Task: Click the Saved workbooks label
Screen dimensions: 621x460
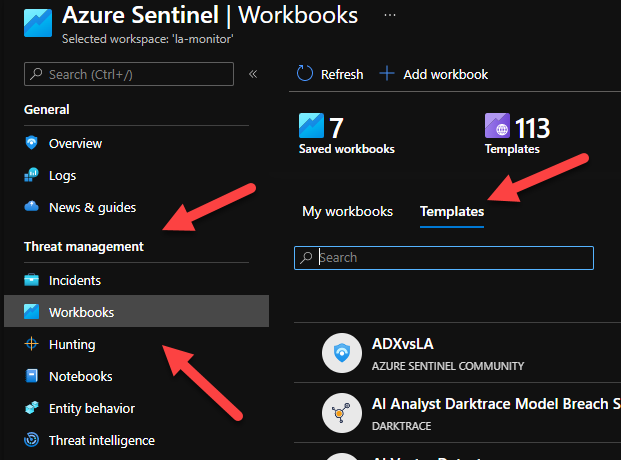Action: click(347, 149)
